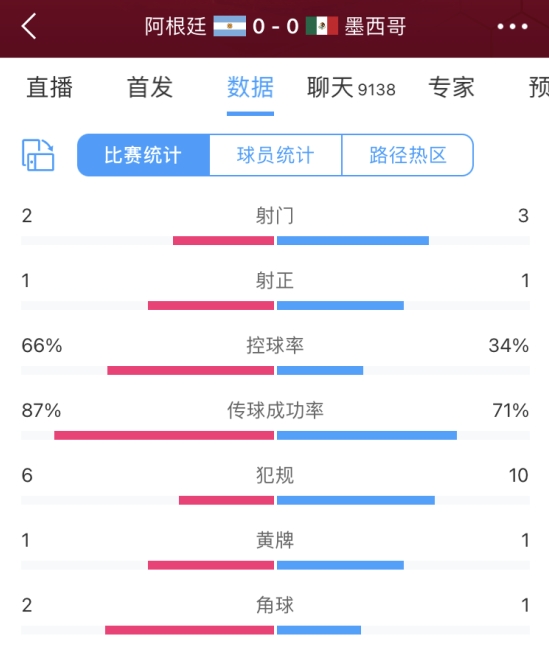Tap the Argentina flag icon

click(230, 26)
